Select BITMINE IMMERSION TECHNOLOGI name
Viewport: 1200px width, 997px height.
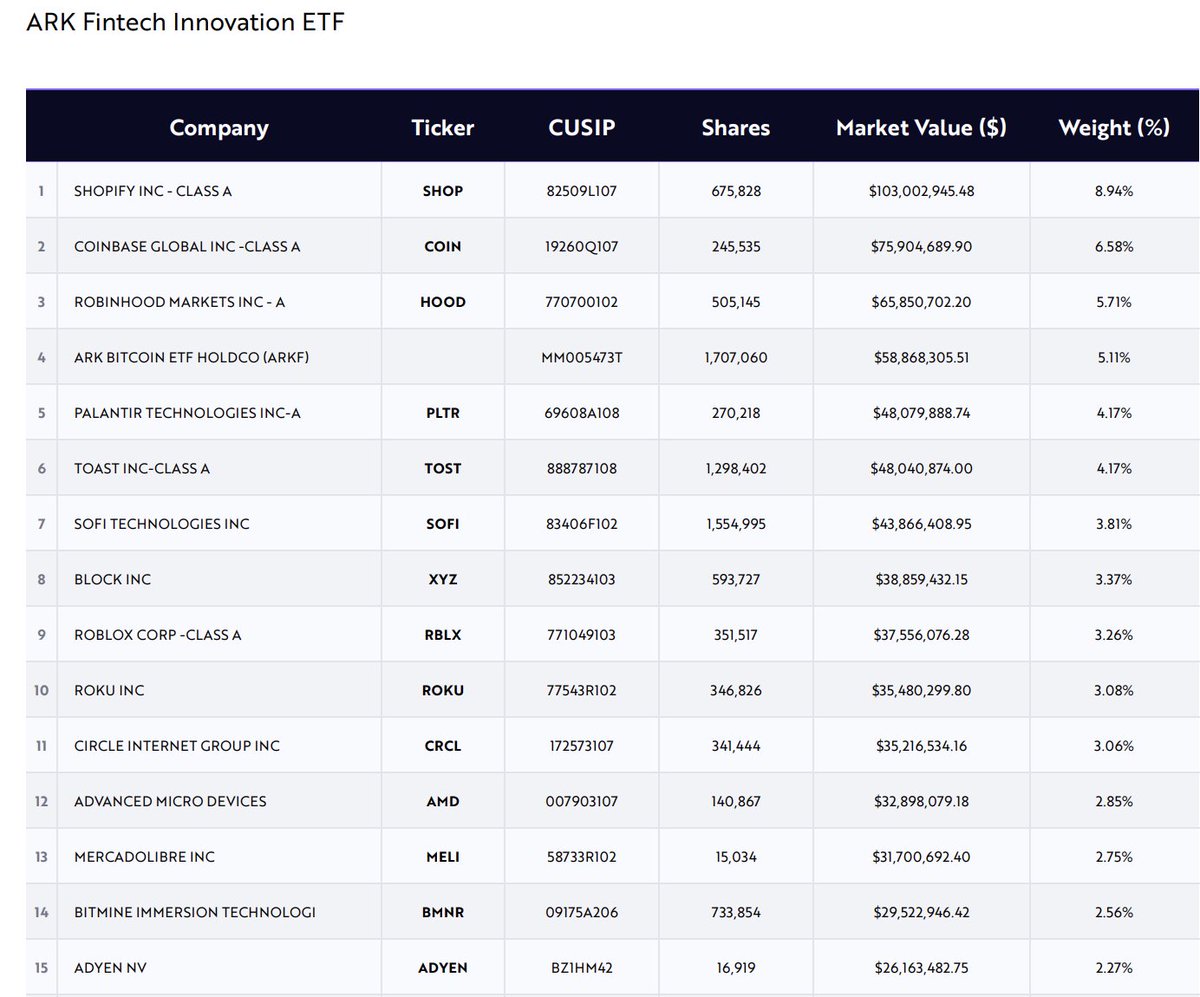pyautogui.click(x=195, y=912)
